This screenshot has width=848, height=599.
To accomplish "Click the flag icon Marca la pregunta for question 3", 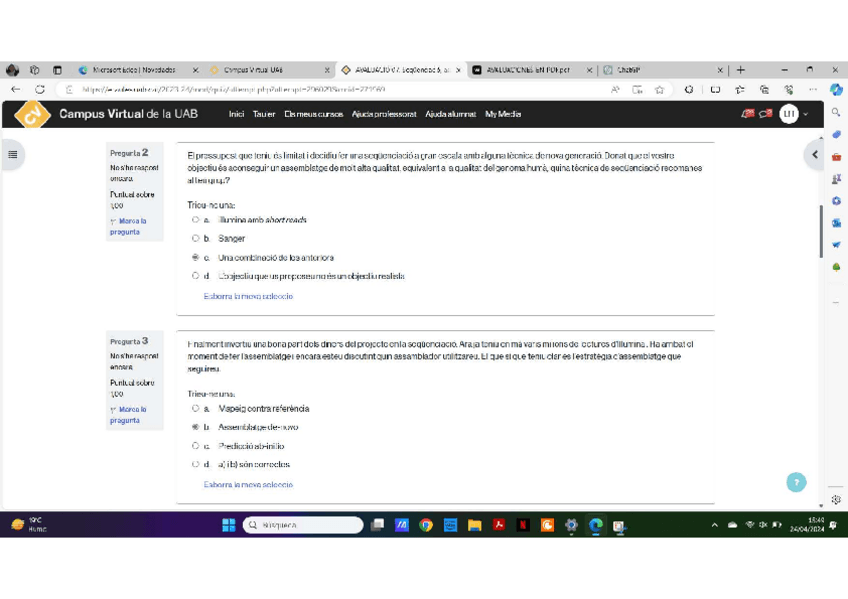I will tap(113, 410).
